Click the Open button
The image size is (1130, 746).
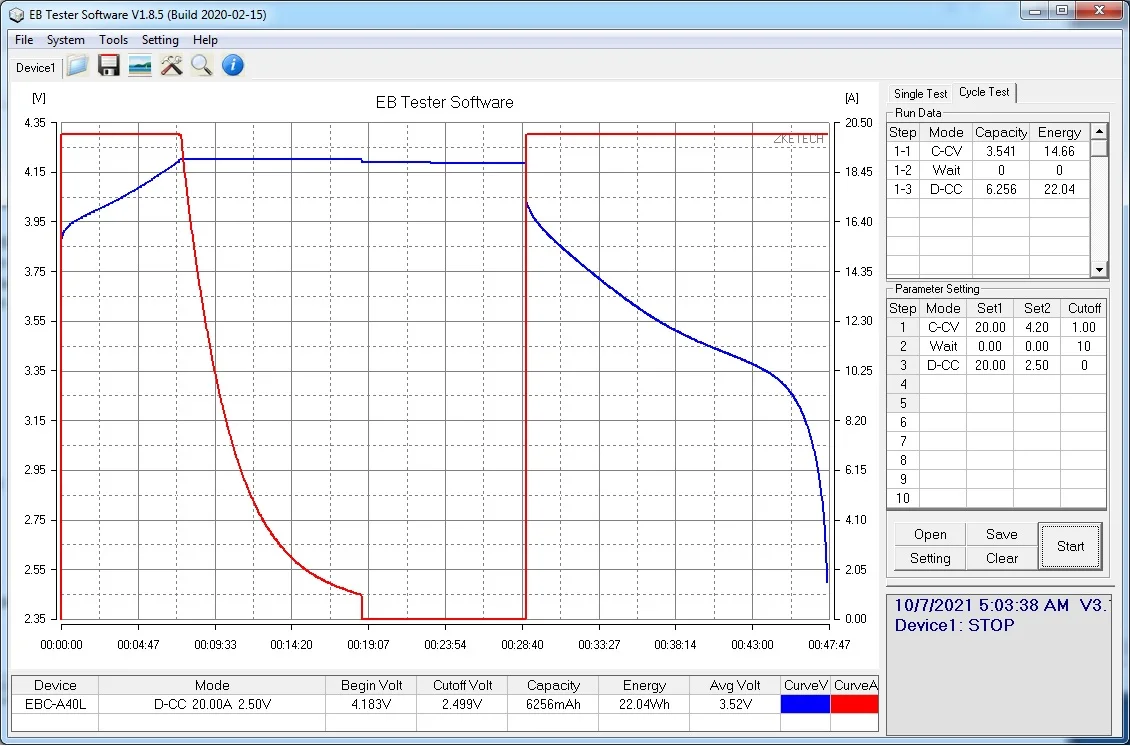(930, 534)
